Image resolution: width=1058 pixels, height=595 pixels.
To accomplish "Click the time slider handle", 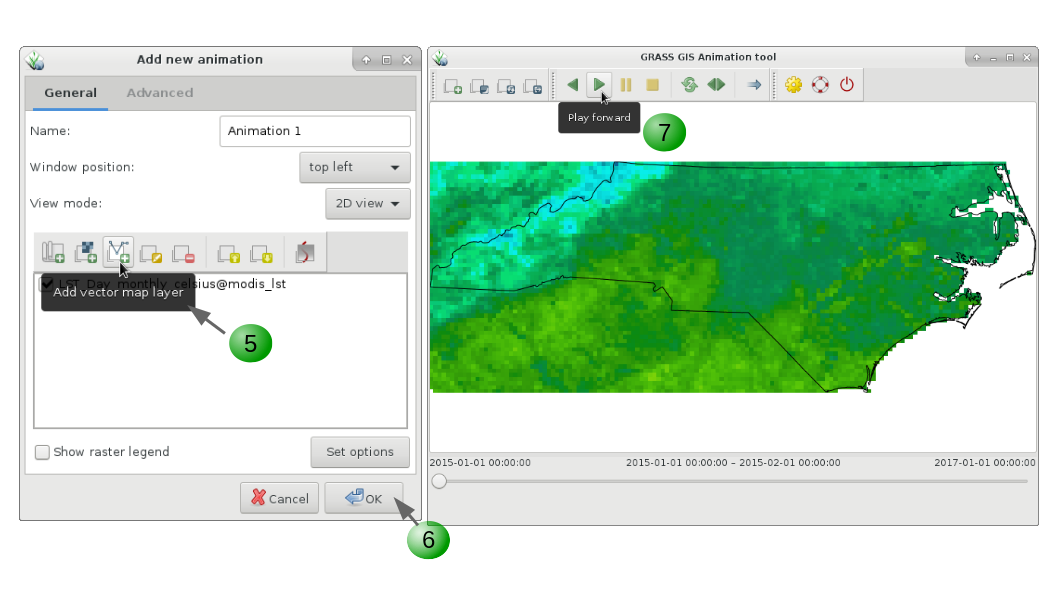I will pyautogui.click(x=439, y=481).
